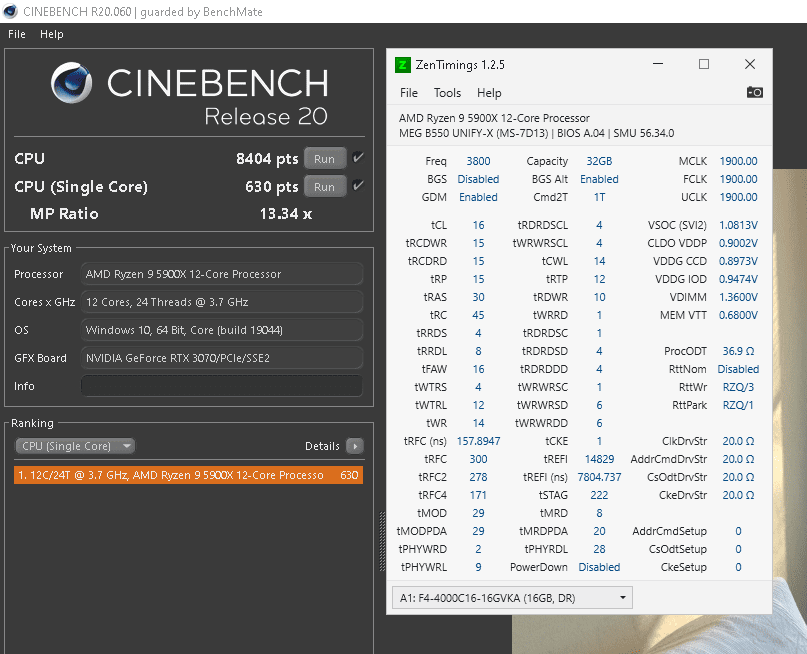Toggle the CPU test checkbox

point(358,157)
